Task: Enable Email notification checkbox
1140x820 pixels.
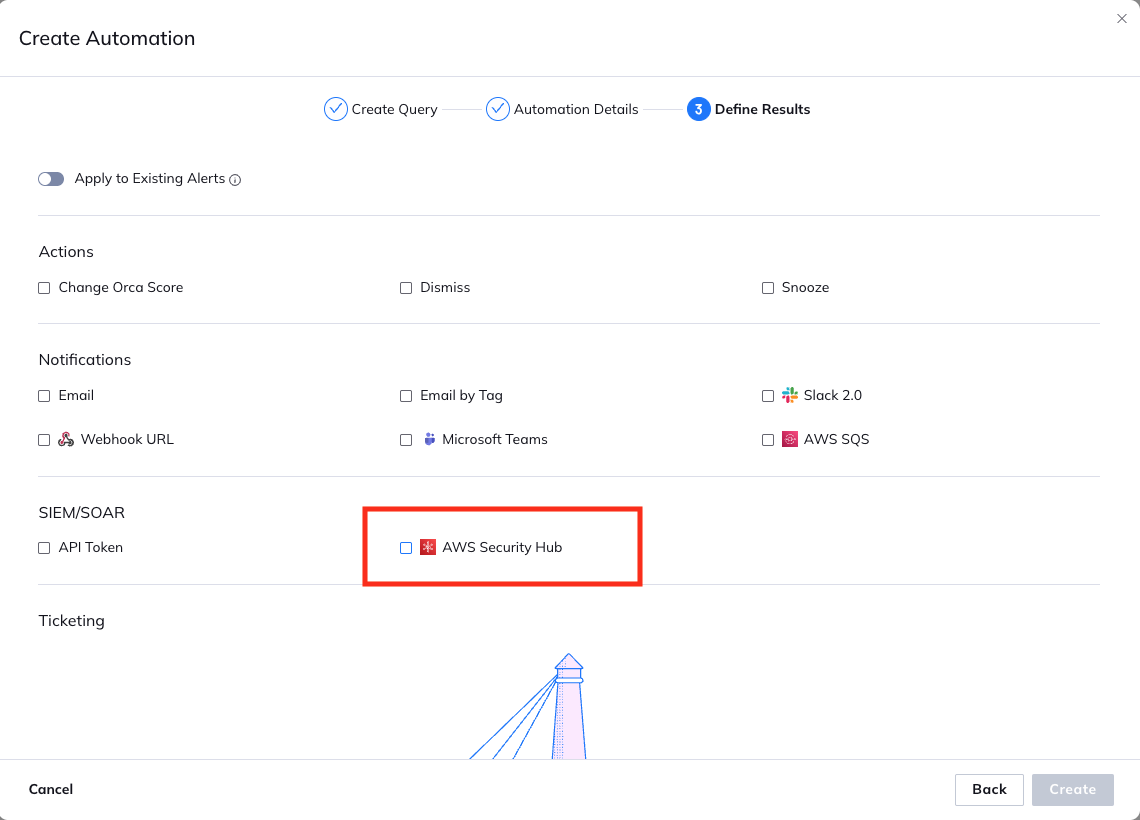Action: pyautogui.click(x=44, y=395)
